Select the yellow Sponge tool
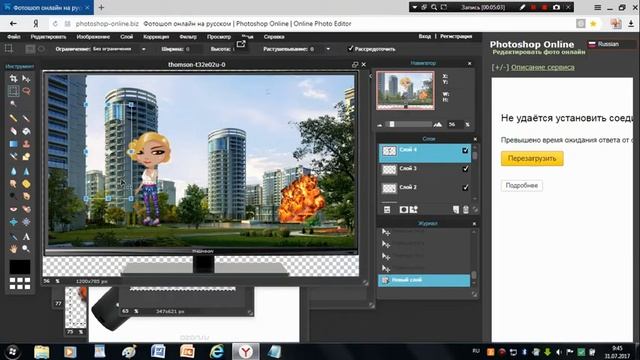 (x=26, y=184)
